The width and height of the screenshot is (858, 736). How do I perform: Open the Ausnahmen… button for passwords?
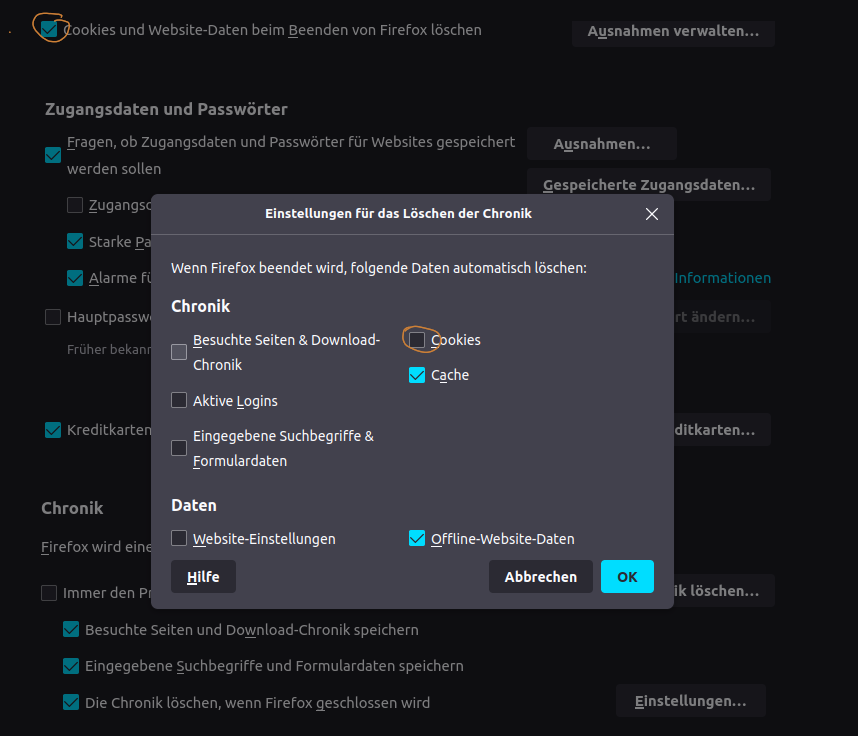coord(602,144)
